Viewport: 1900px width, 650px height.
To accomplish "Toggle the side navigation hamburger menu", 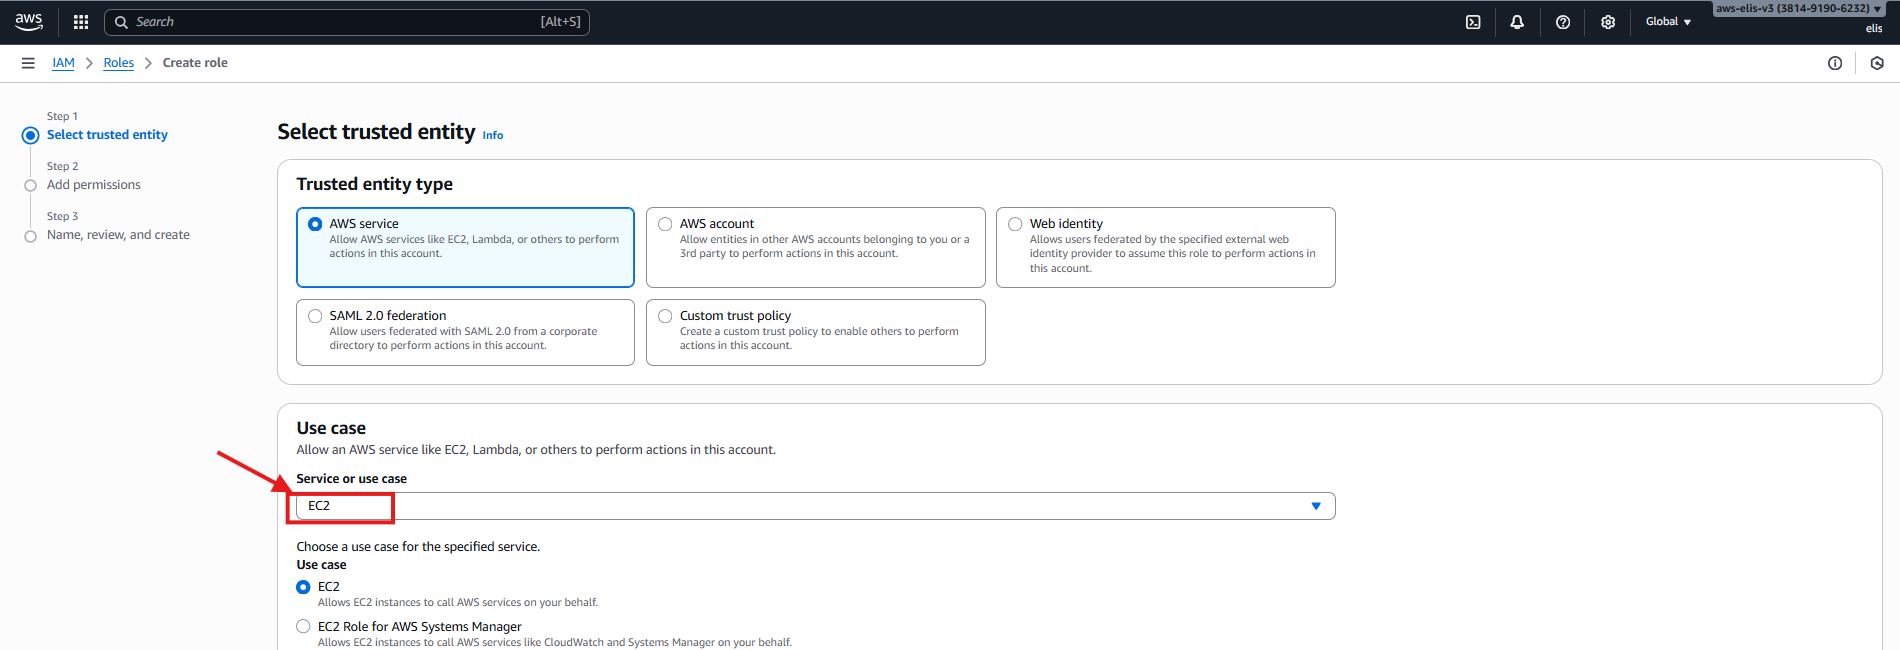I will click(x=28, y=63).
